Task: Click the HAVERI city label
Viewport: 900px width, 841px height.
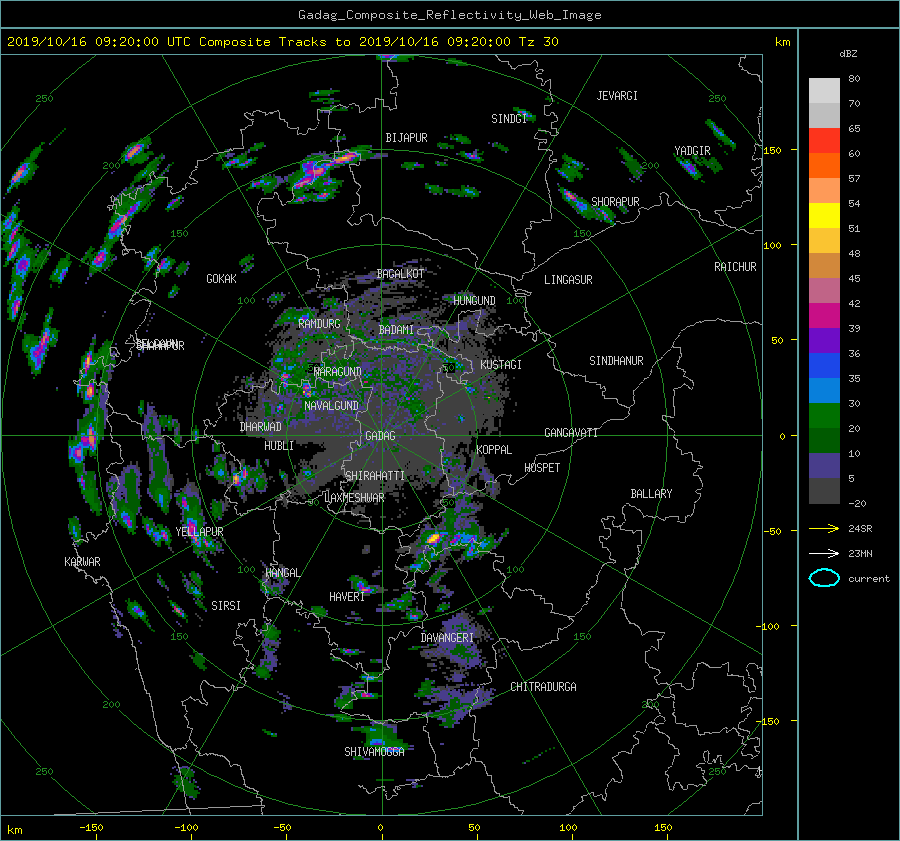Action: click(347, 598)
